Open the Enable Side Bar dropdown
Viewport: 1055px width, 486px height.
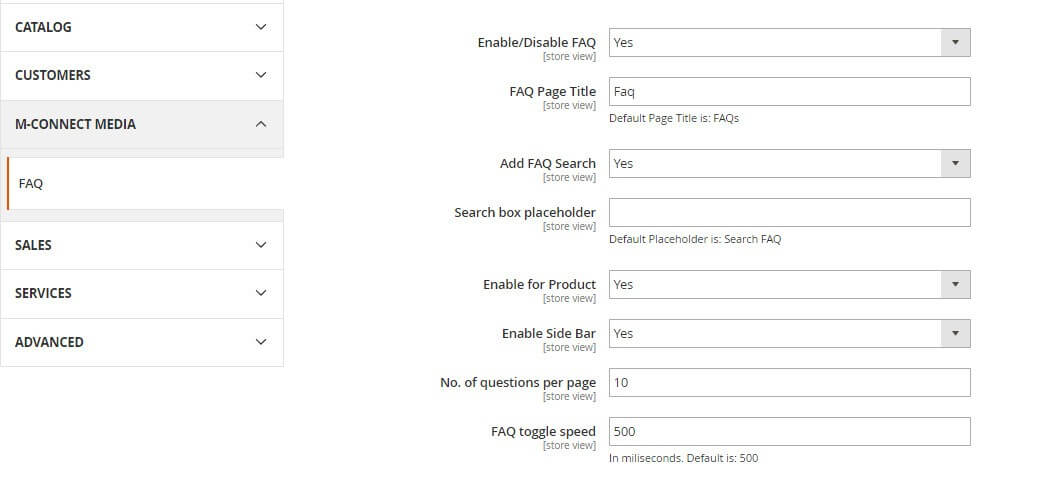tap(789, 333)
